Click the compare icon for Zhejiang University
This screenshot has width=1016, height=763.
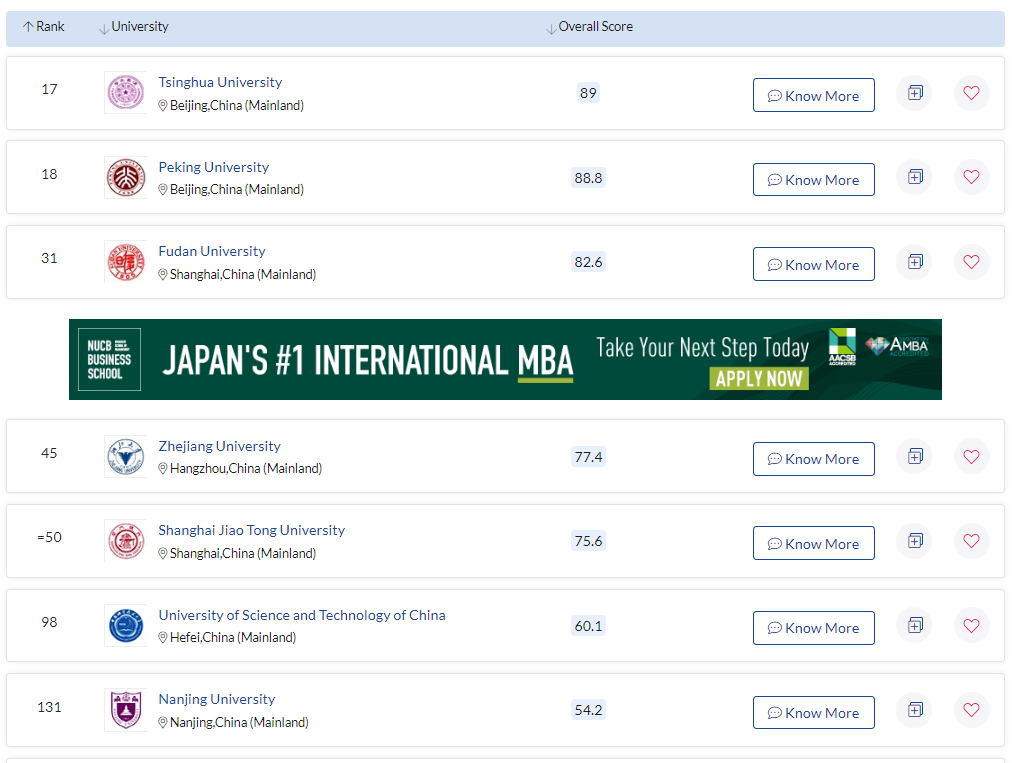click(x=914, y=456)
